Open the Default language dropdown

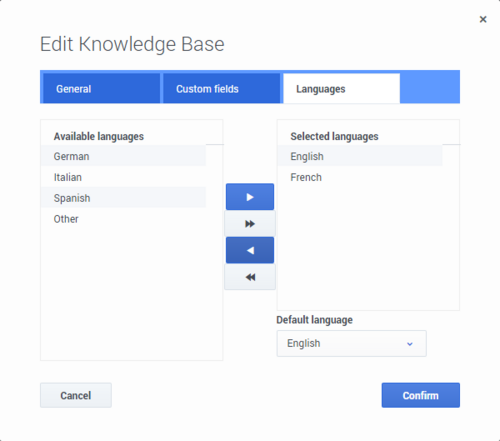click(351, 343)
